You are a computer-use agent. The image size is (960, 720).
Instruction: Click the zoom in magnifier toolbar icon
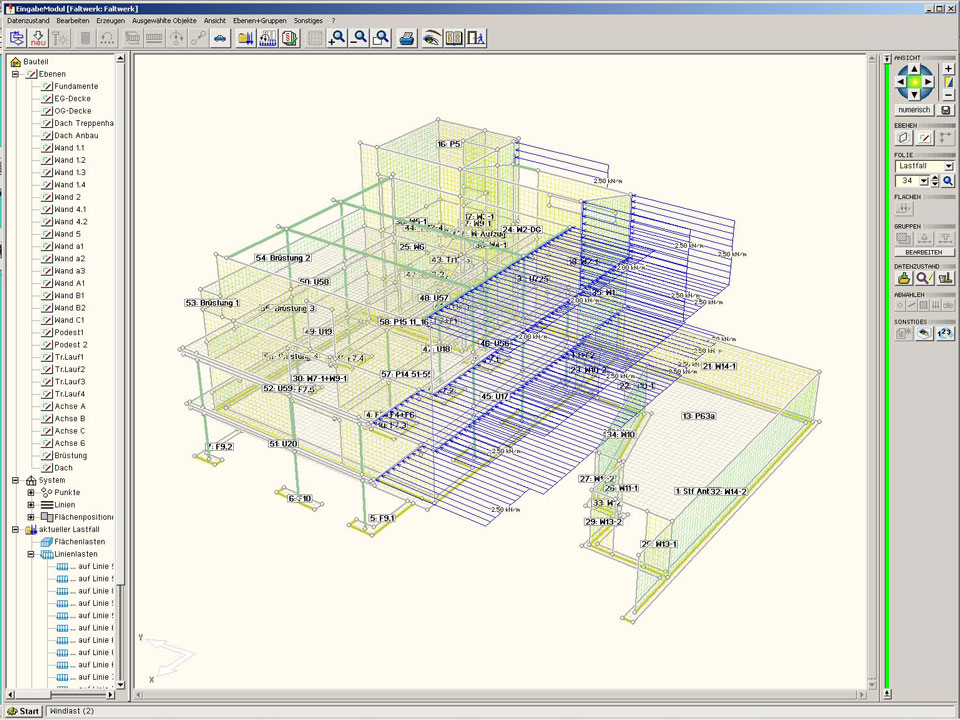337,38
